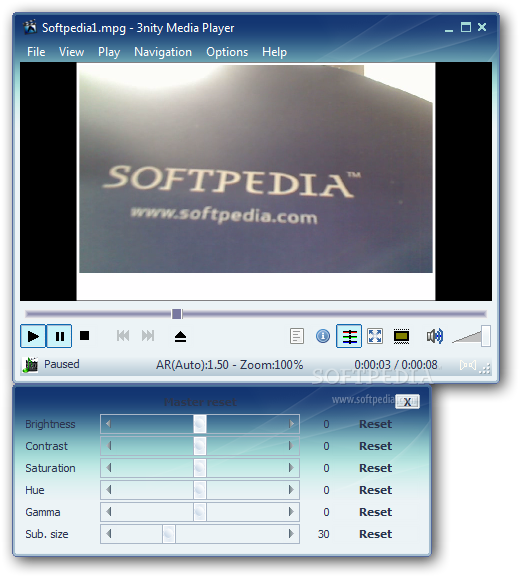Screen dimensions: 520x577
Task: Decrease Gamma with left arrow
Action: 108,512
